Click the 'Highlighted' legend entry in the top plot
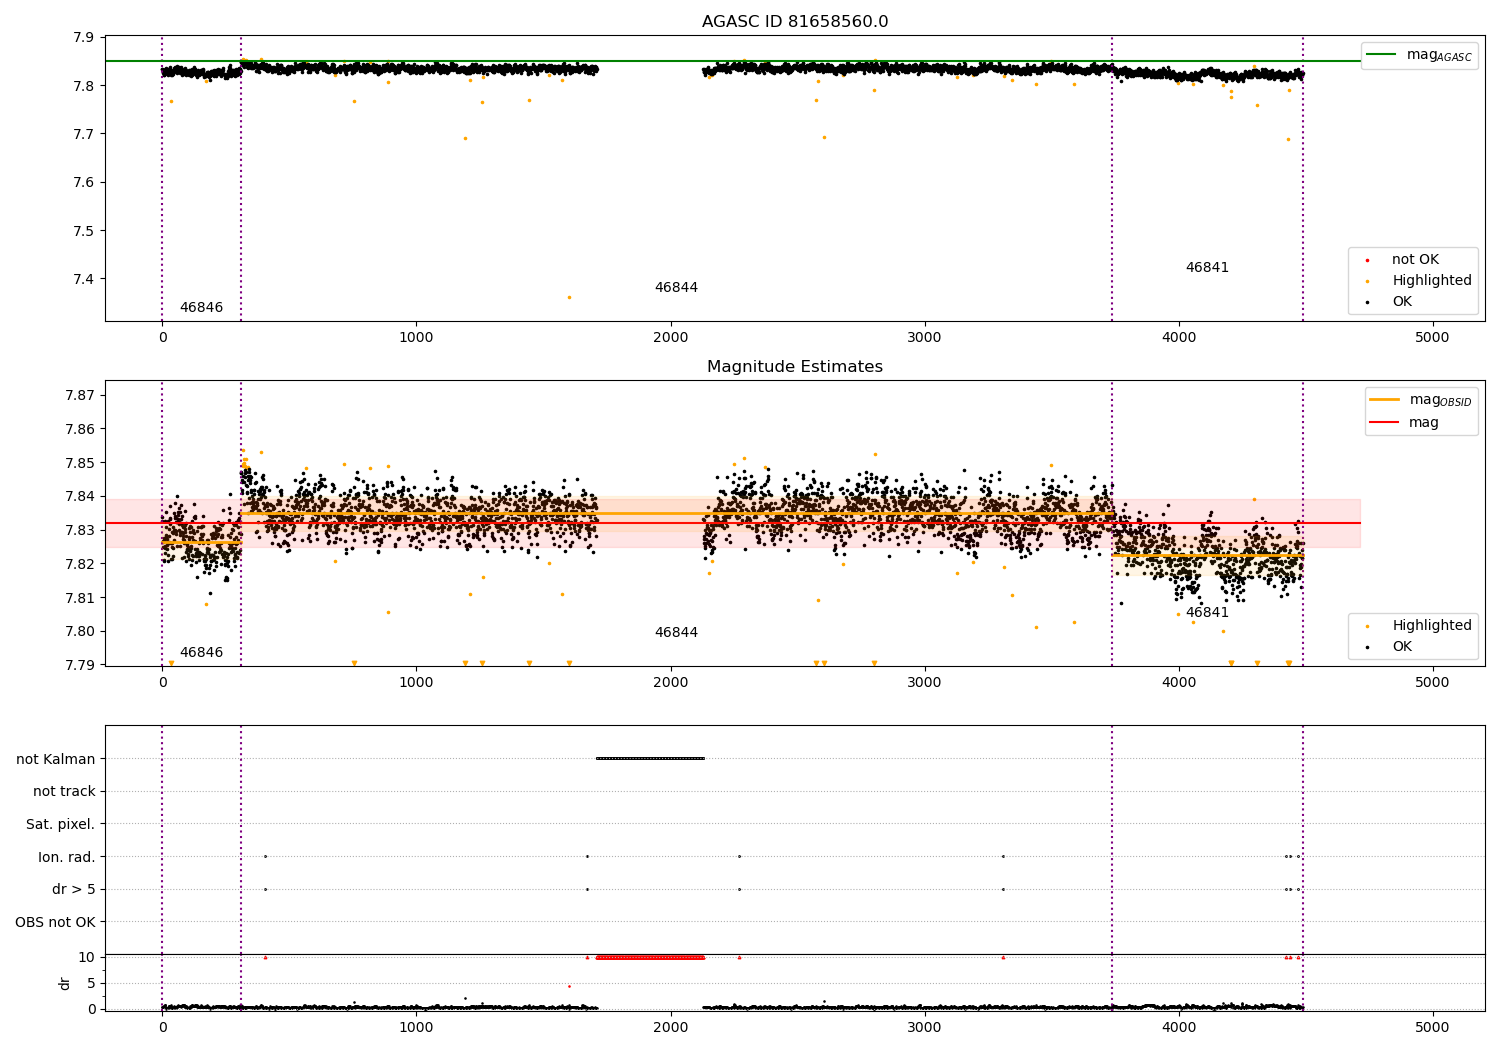The height and width of the screenshot is (1050, 1500). (x=1432, y=281)
